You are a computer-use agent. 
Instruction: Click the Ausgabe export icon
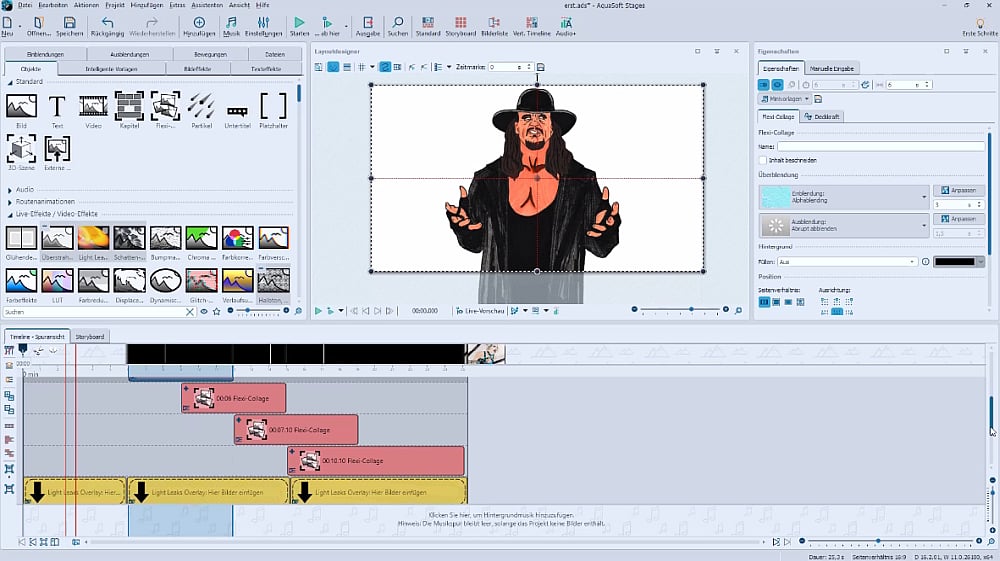367,26
